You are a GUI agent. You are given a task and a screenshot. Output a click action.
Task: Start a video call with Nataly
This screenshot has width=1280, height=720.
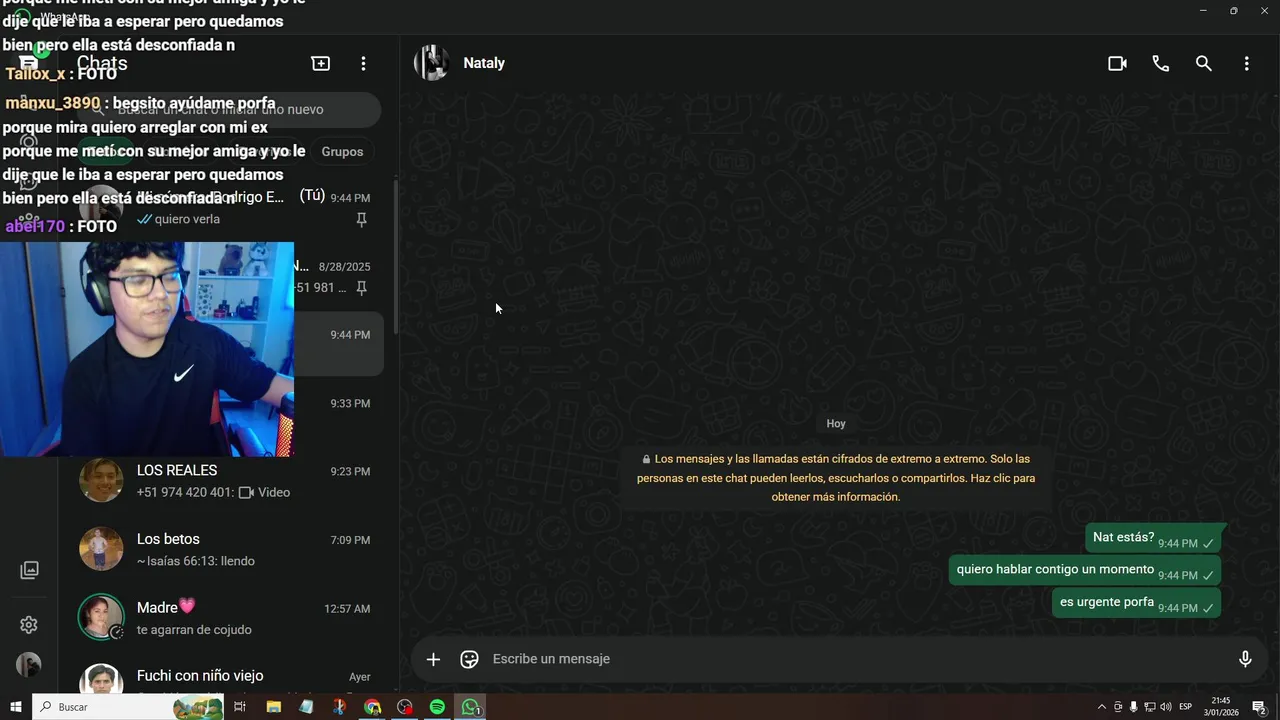click(1117, 63)
